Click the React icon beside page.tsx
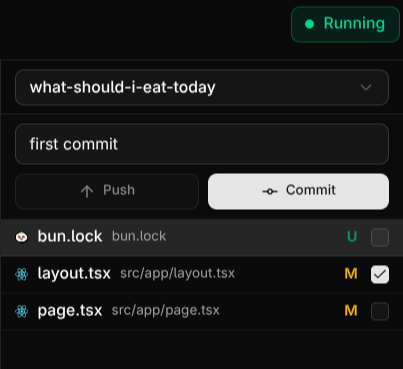The width and height of the screenshot is (403, 369). coord(22,311)
